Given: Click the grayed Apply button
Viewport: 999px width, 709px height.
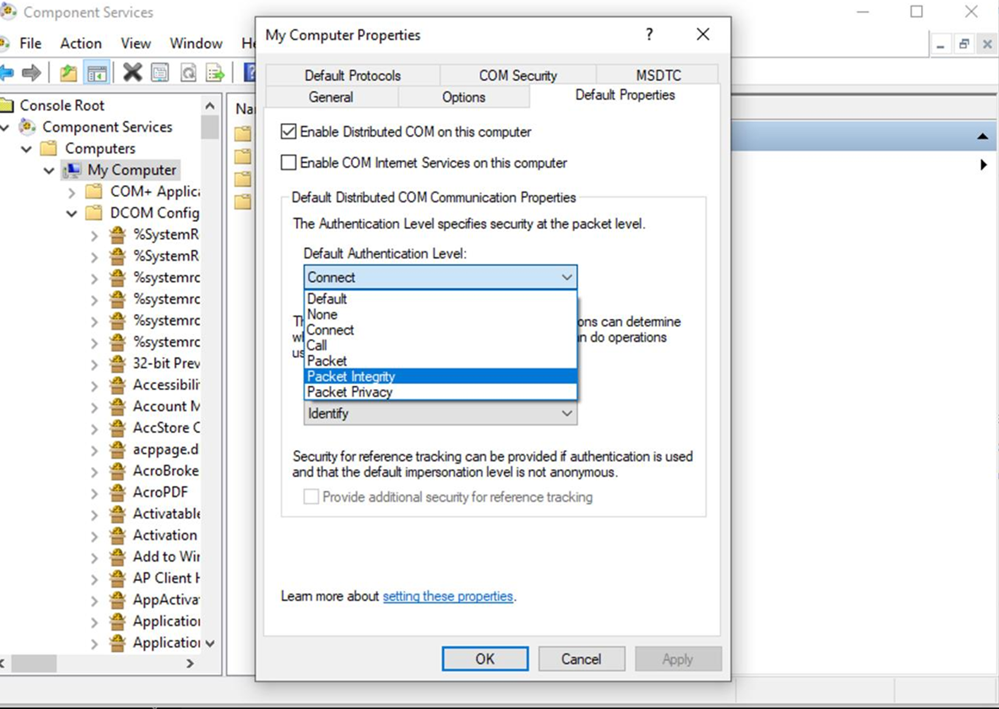Looking at the screenshot, I should 678,659.
